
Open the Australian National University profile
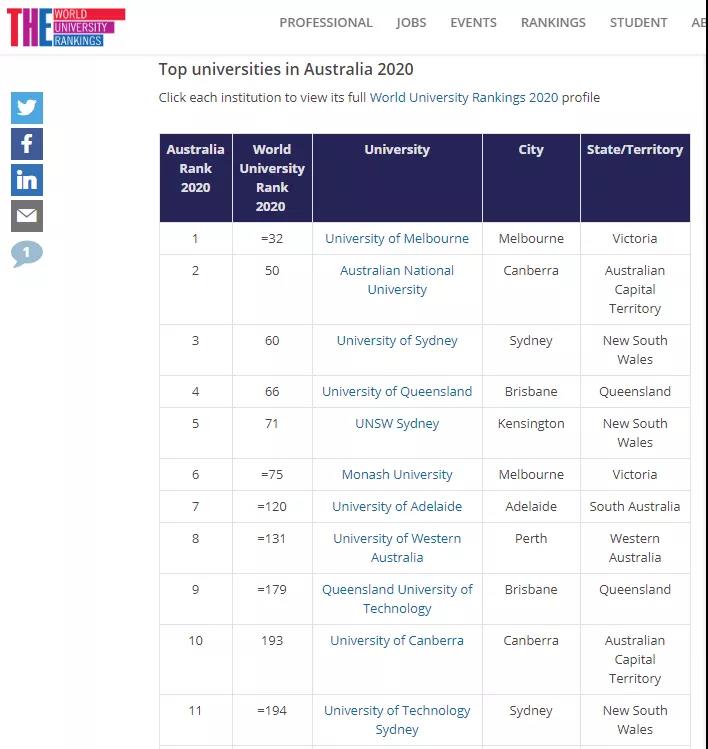pos(397,280)
